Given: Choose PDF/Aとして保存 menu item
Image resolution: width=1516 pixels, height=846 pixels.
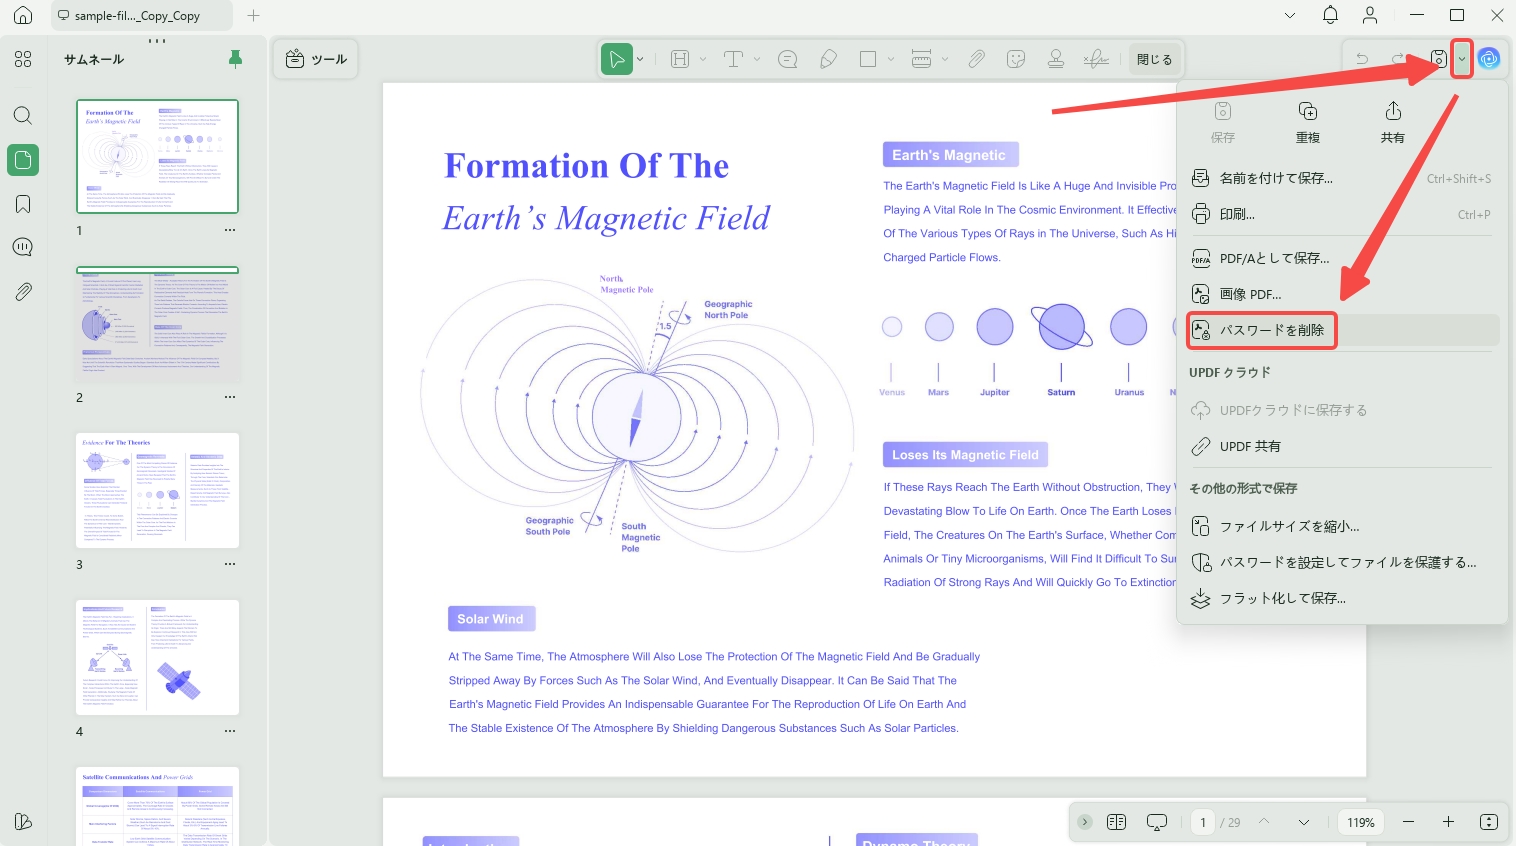Looking at the screenshot, I should click(x=1342, y=258).
